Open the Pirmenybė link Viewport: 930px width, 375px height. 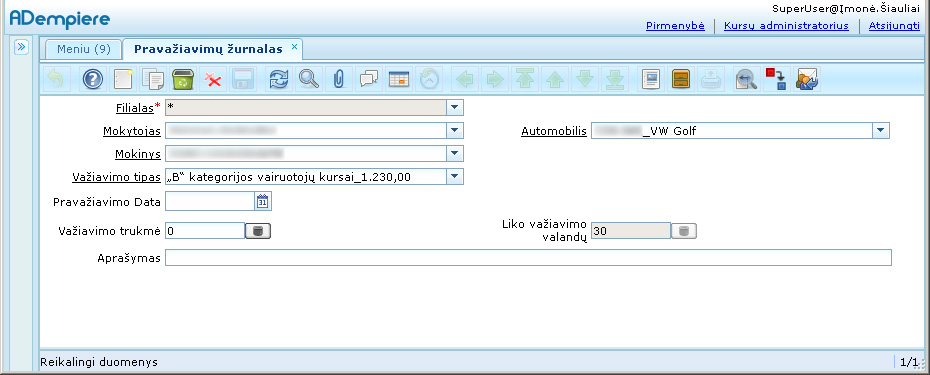point(675,26)
